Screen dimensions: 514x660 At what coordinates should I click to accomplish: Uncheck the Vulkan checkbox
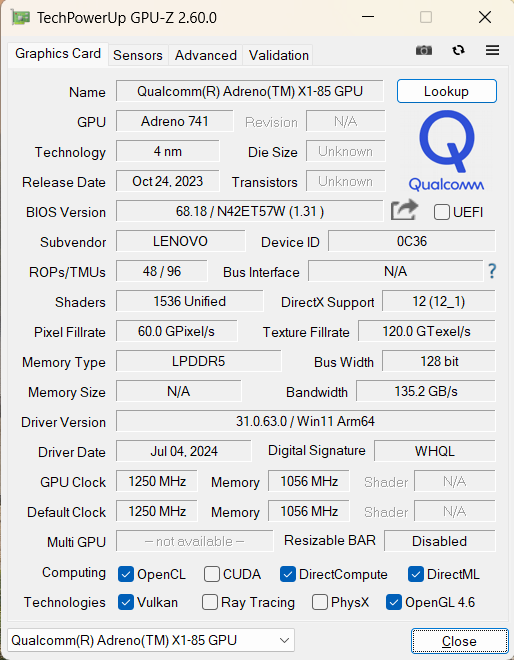click(x=126, y=602)
